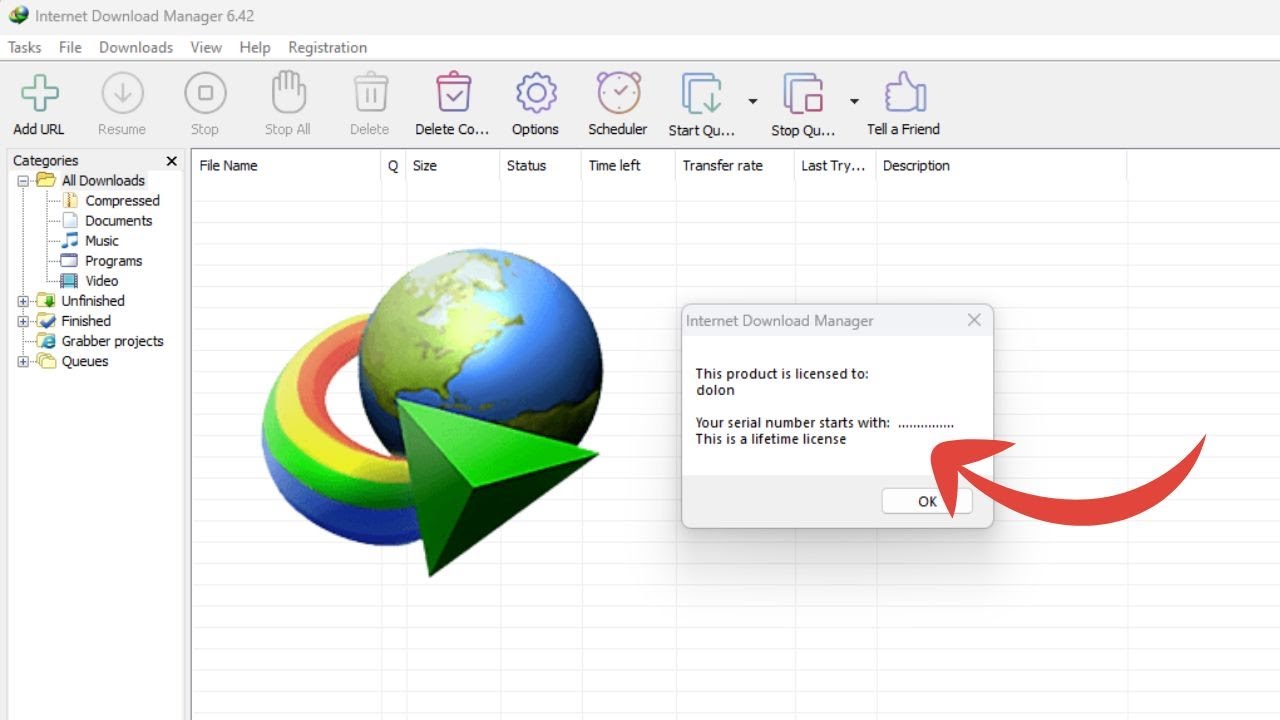The width and height of the screenshot is (1280, 720).
Task: Open the Registration menu
Action: pos(327,47)
